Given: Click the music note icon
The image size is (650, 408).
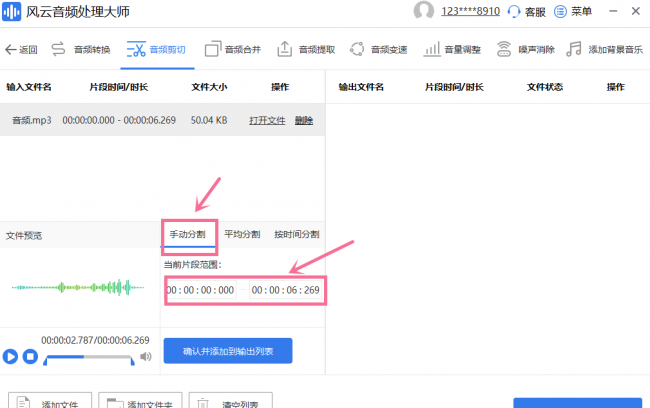Looking at the screenshot, I should click(574, 49).
